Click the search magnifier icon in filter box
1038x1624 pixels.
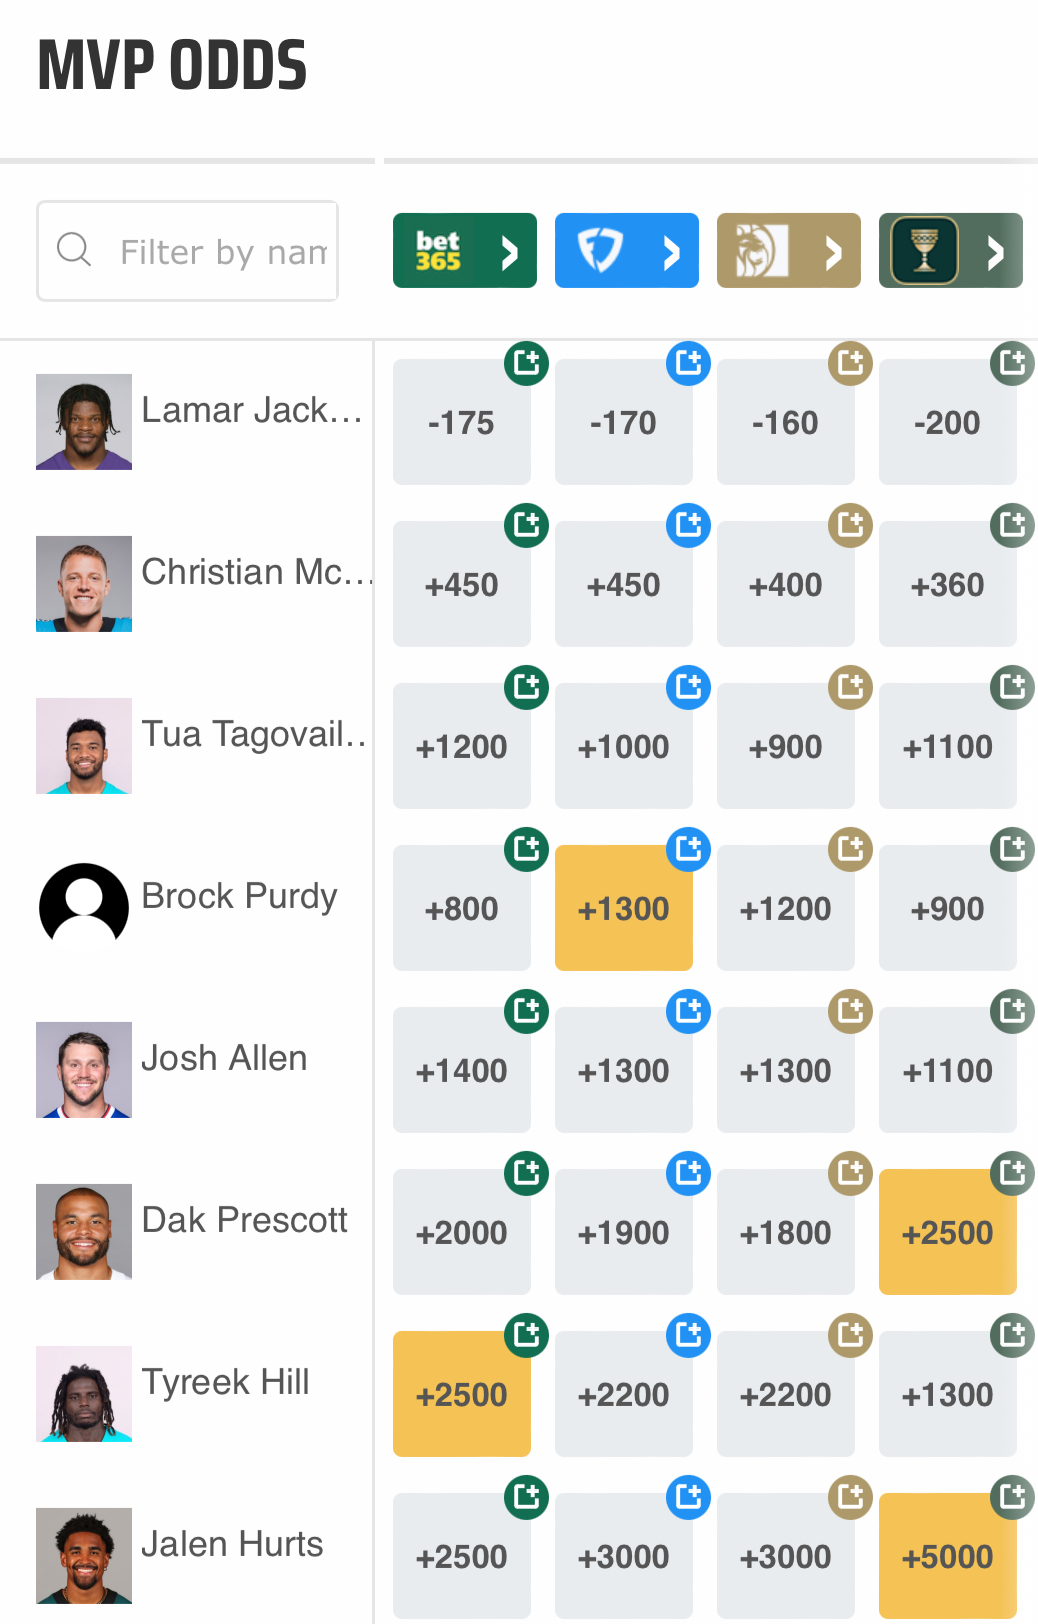tap(74, 249)
